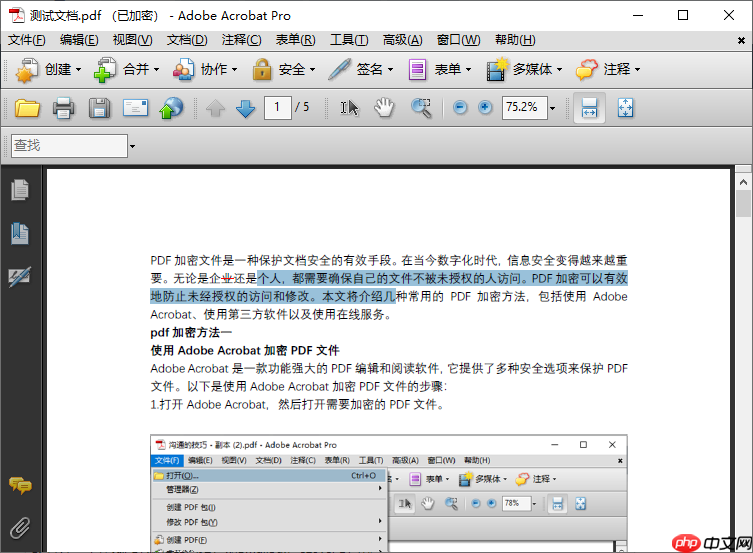Image resolution: width=753 pixels, height=553 pixels.
Task: Click the vertical scrollbar thumb
Action: (743, 204)
